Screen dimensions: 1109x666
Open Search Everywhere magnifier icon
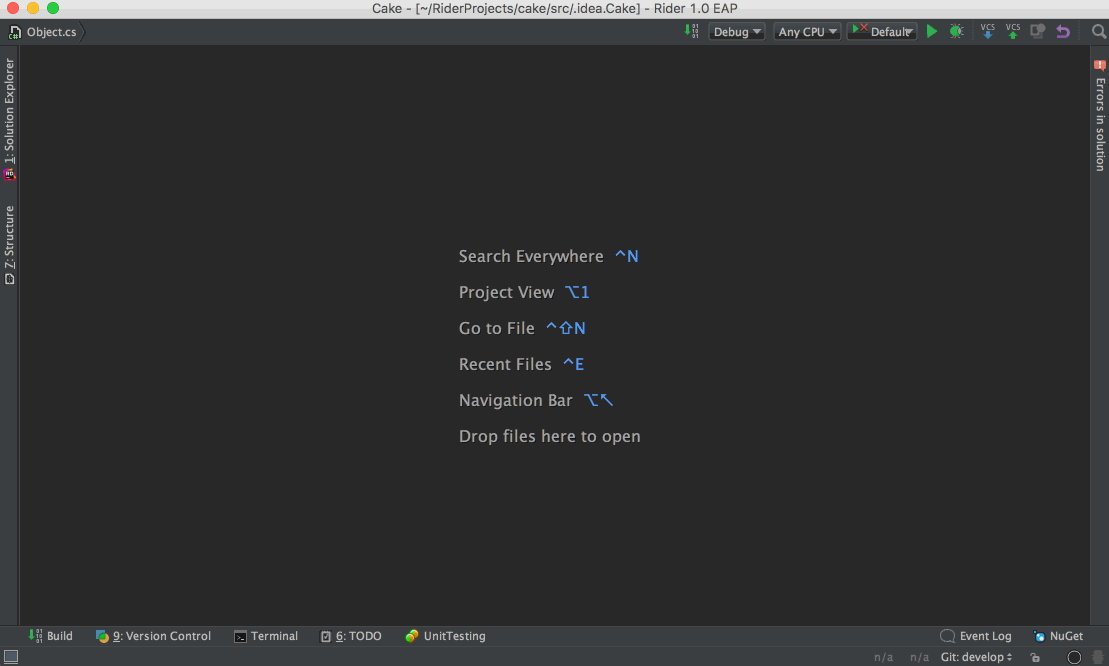point(1098,31)
